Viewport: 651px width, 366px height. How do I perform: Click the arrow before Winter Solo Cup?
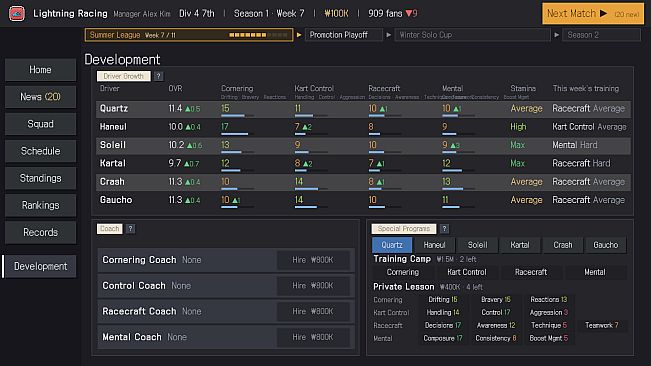(x=389, y=35)
